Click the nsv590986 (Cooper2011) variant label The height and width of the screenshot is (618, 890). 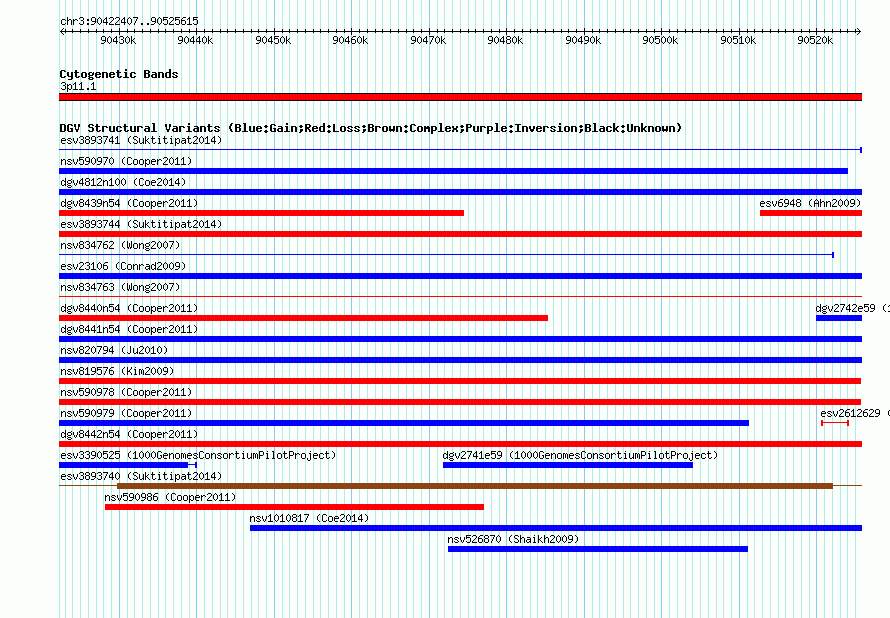[x=170, y=497]
